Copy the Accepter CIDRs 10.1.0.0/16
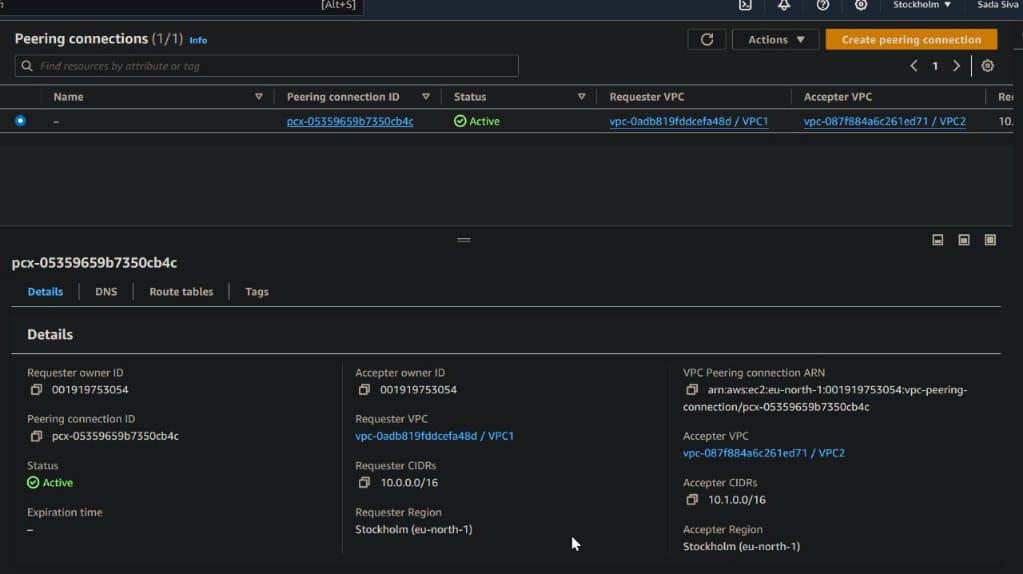Image resolution: width=1023 pixels, height=574 pixels. pos(692,500)
